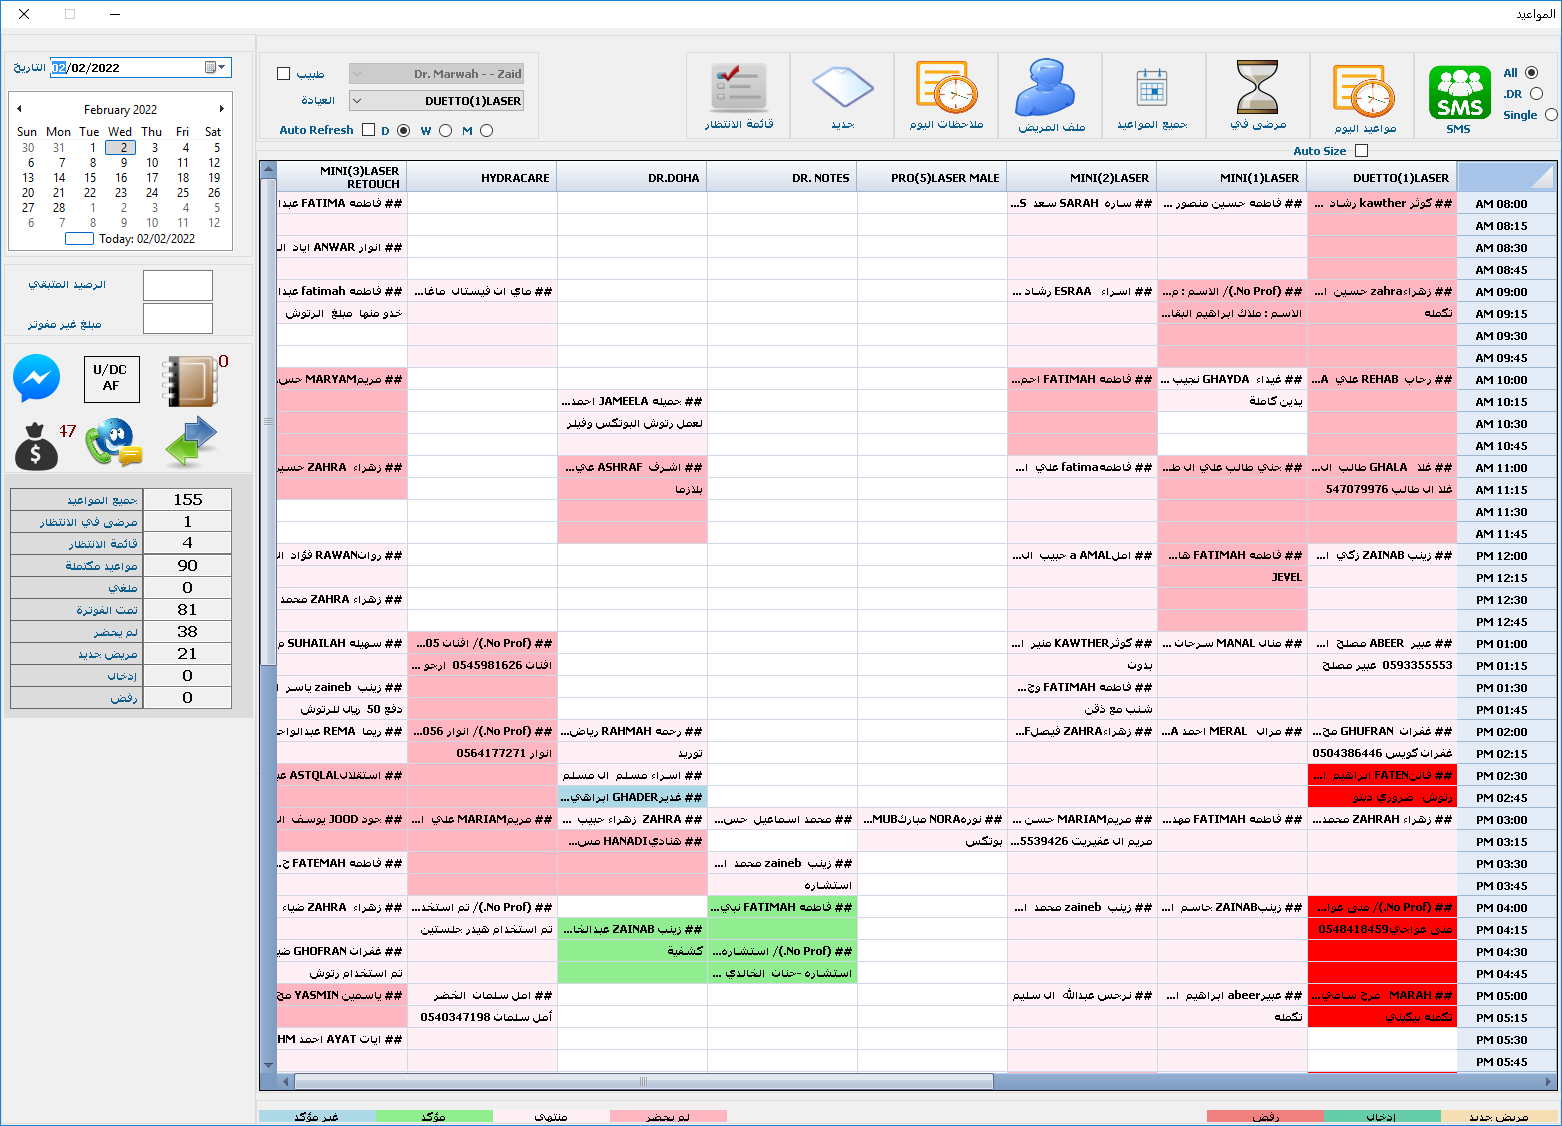Image resolution: width=1562 pixels, height=1126 pixels.
Task: Enable the Auto Size checkbox
Action: point(1361,151)
